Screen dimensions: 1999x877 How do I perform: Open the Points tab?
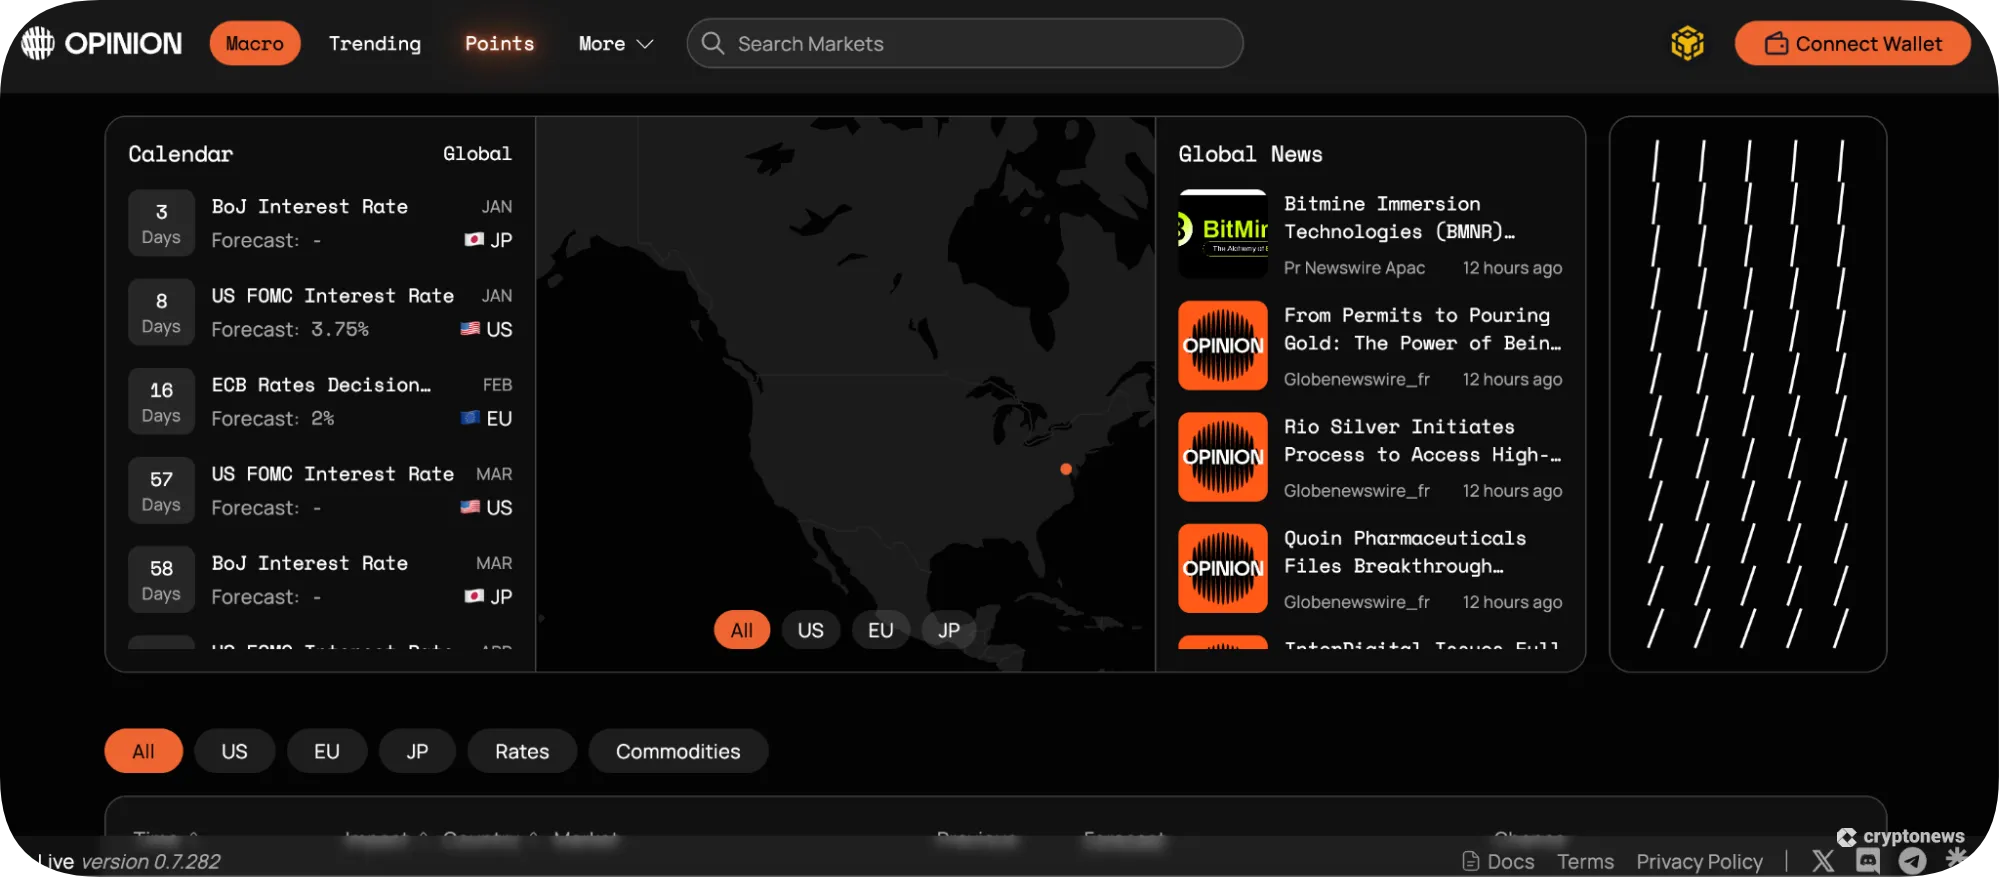[499, 43]
